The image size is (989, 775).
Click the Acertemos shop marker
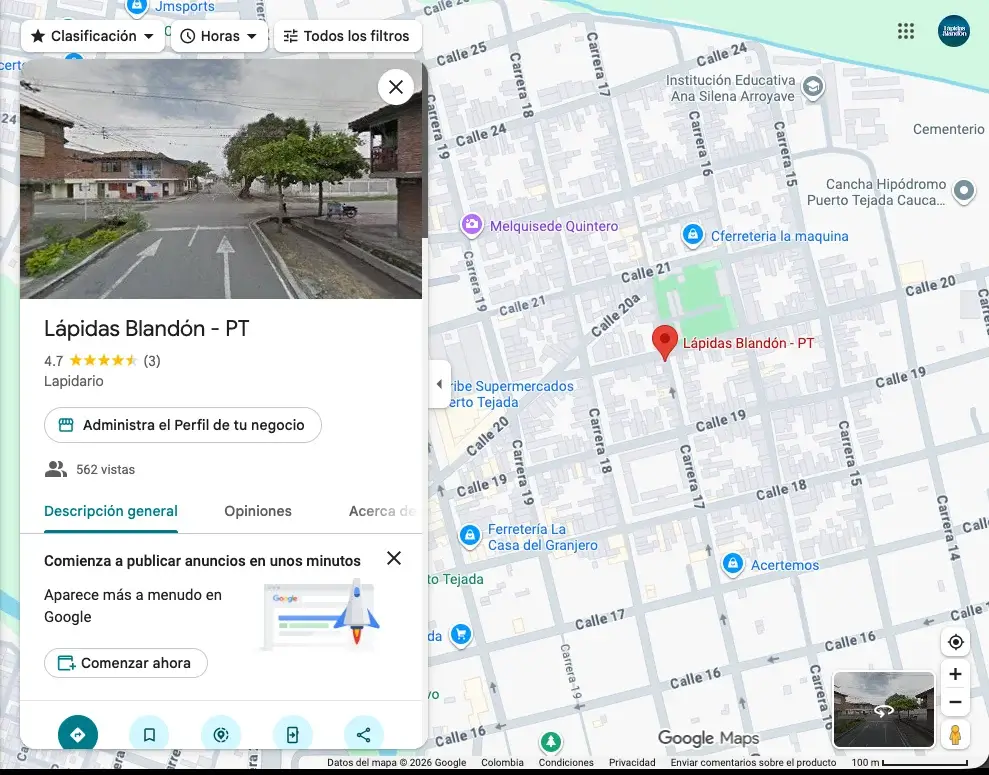tap(732, 564)
